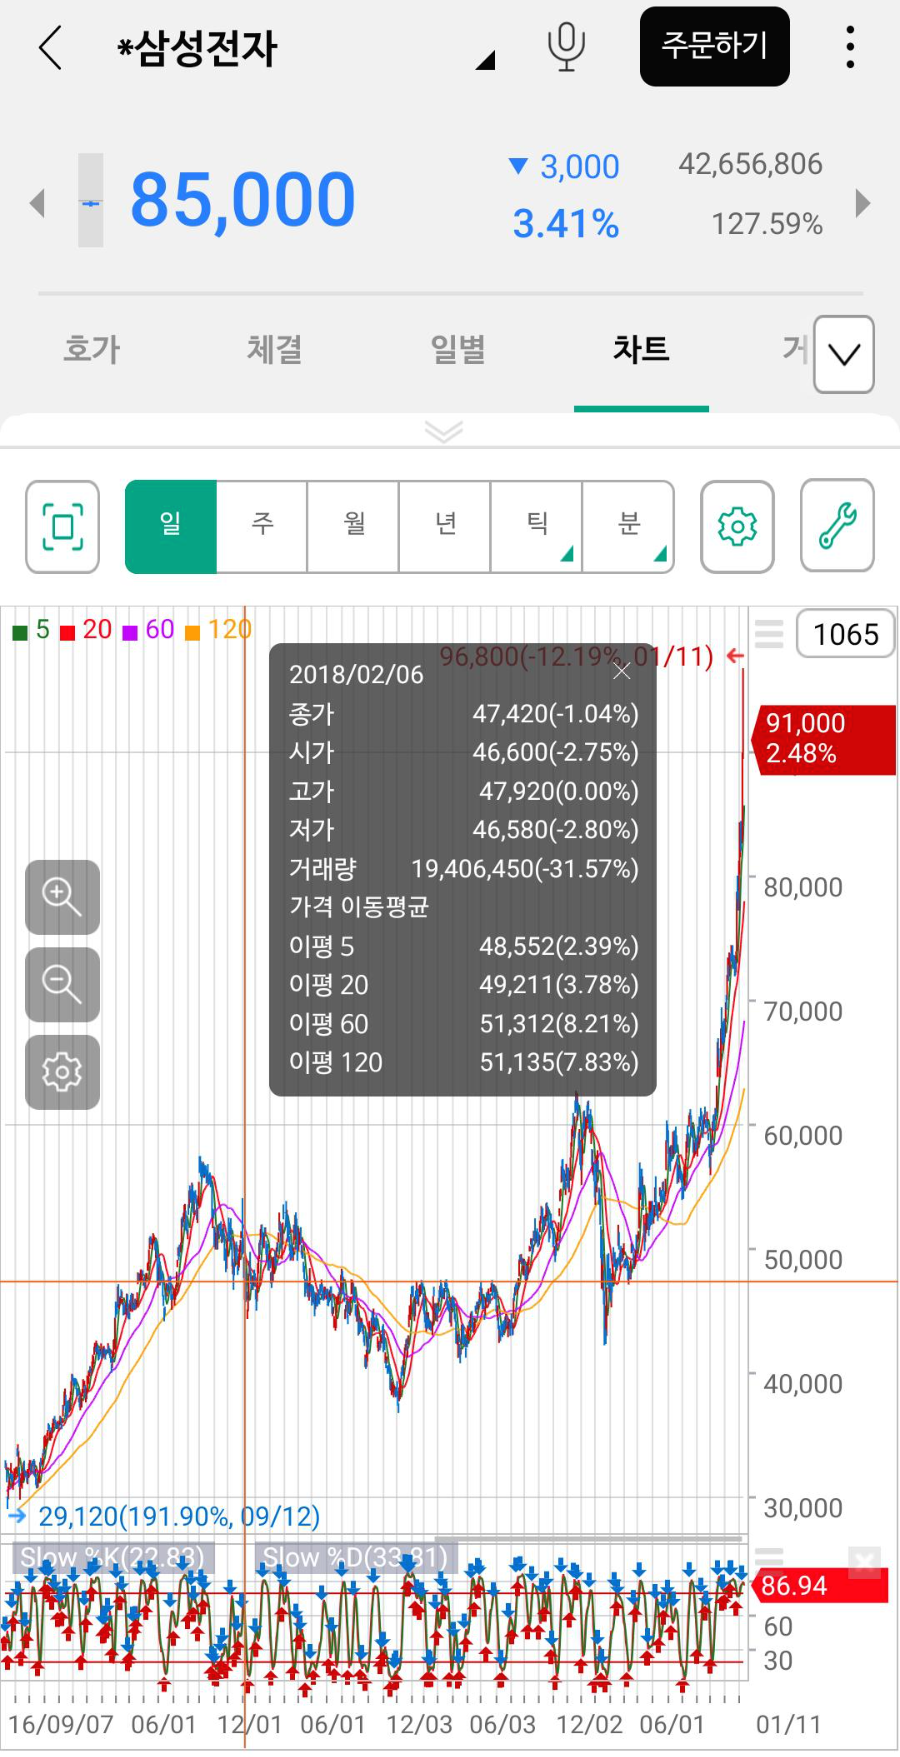Tap the 시가 46,600 row in tooltip
The image size is (900, 1757).
[x=463, y=752]
